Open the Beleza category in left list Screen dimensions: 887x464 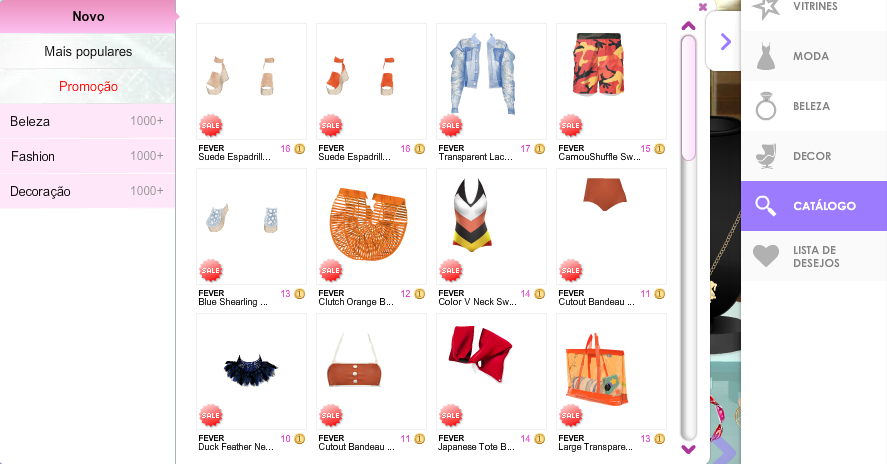pos(88,121)
